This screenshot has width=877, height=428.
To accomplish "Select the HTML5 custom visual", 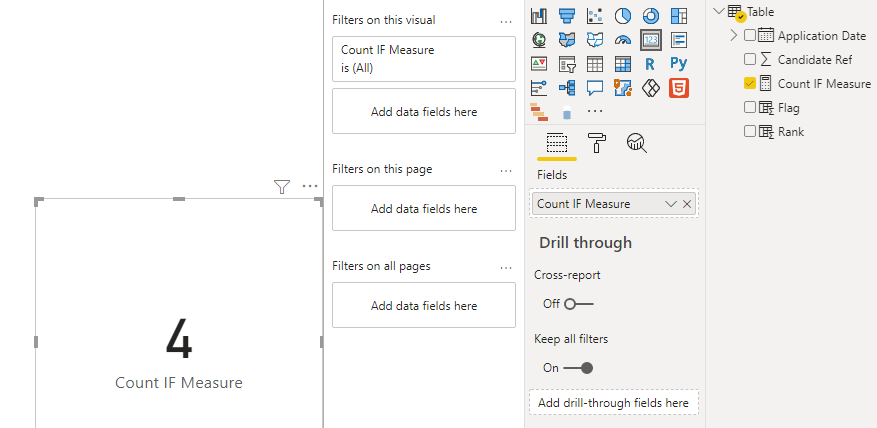I will pyautogui.click(x=678, y=88).
